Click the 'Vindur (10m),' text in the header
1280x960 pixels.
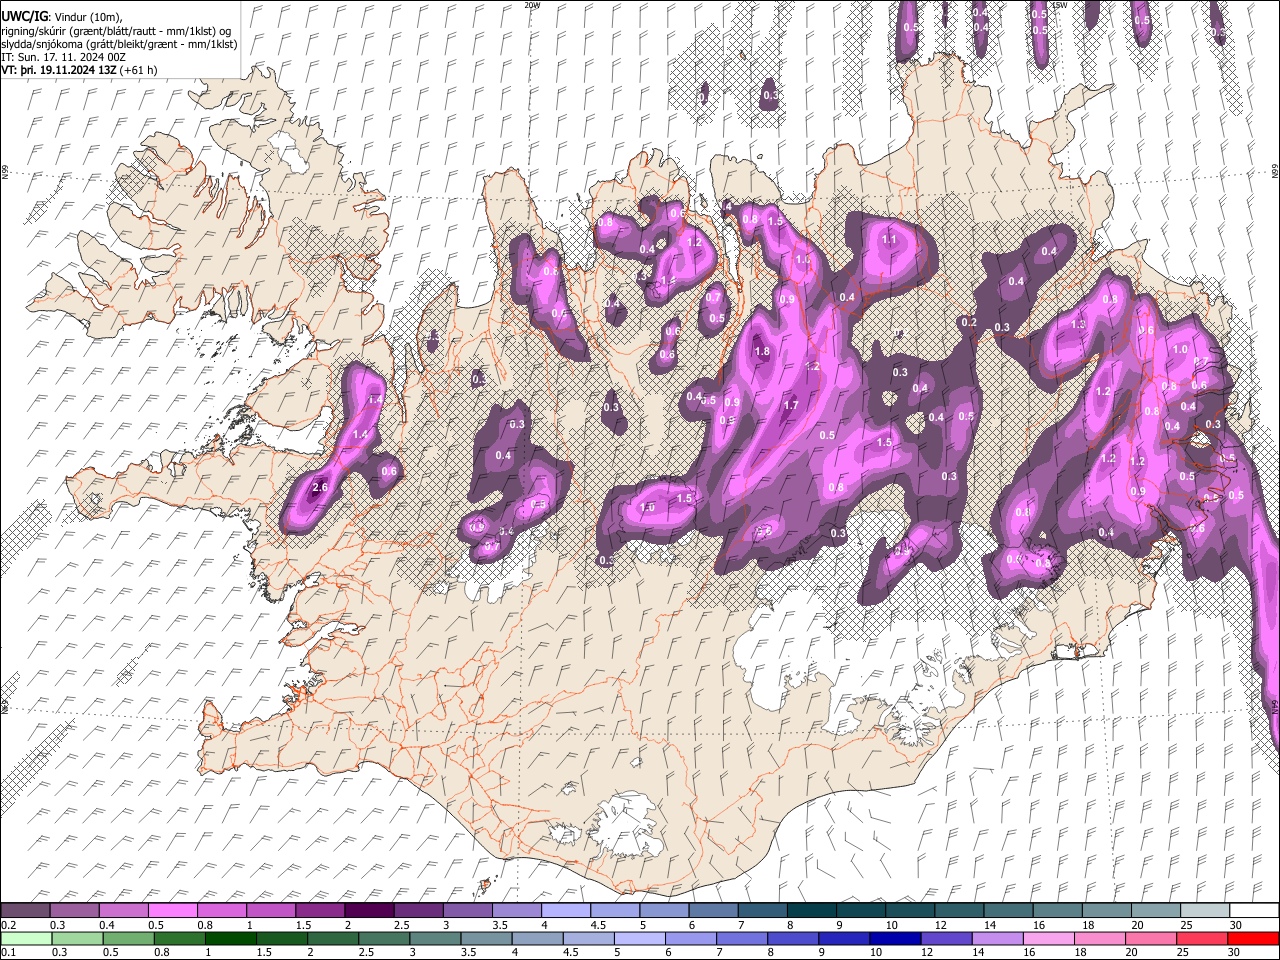click(86, 16)
